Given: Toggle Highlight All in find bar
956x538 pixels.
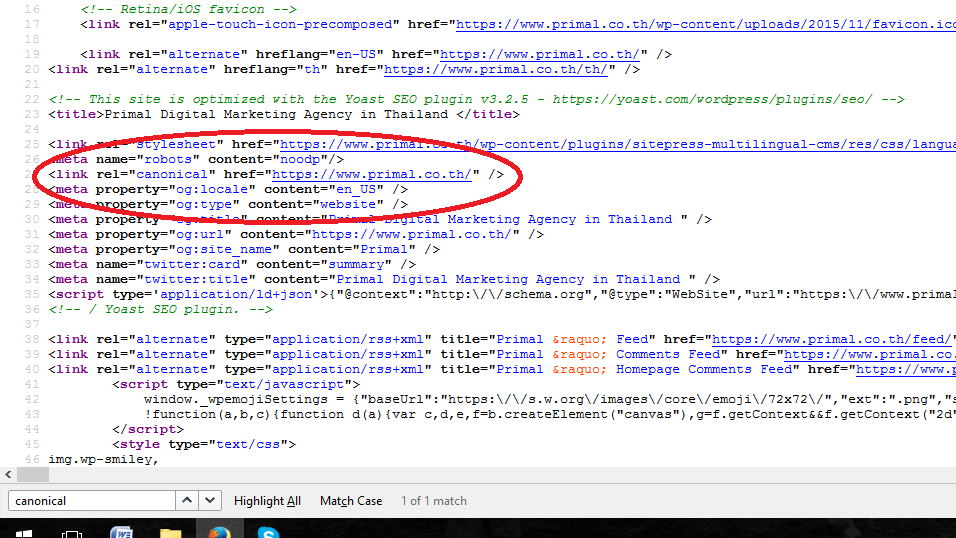Looking at the screenshot, I should [267, 501].
